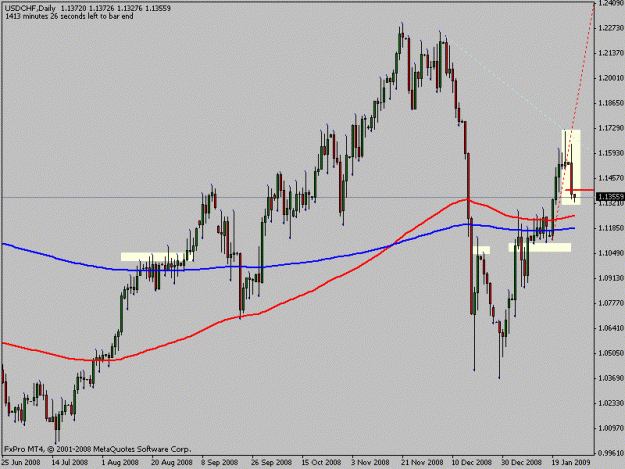Click price level 1.20010 on the price axis
625x469 pixels.
click(x=611, y=78)
